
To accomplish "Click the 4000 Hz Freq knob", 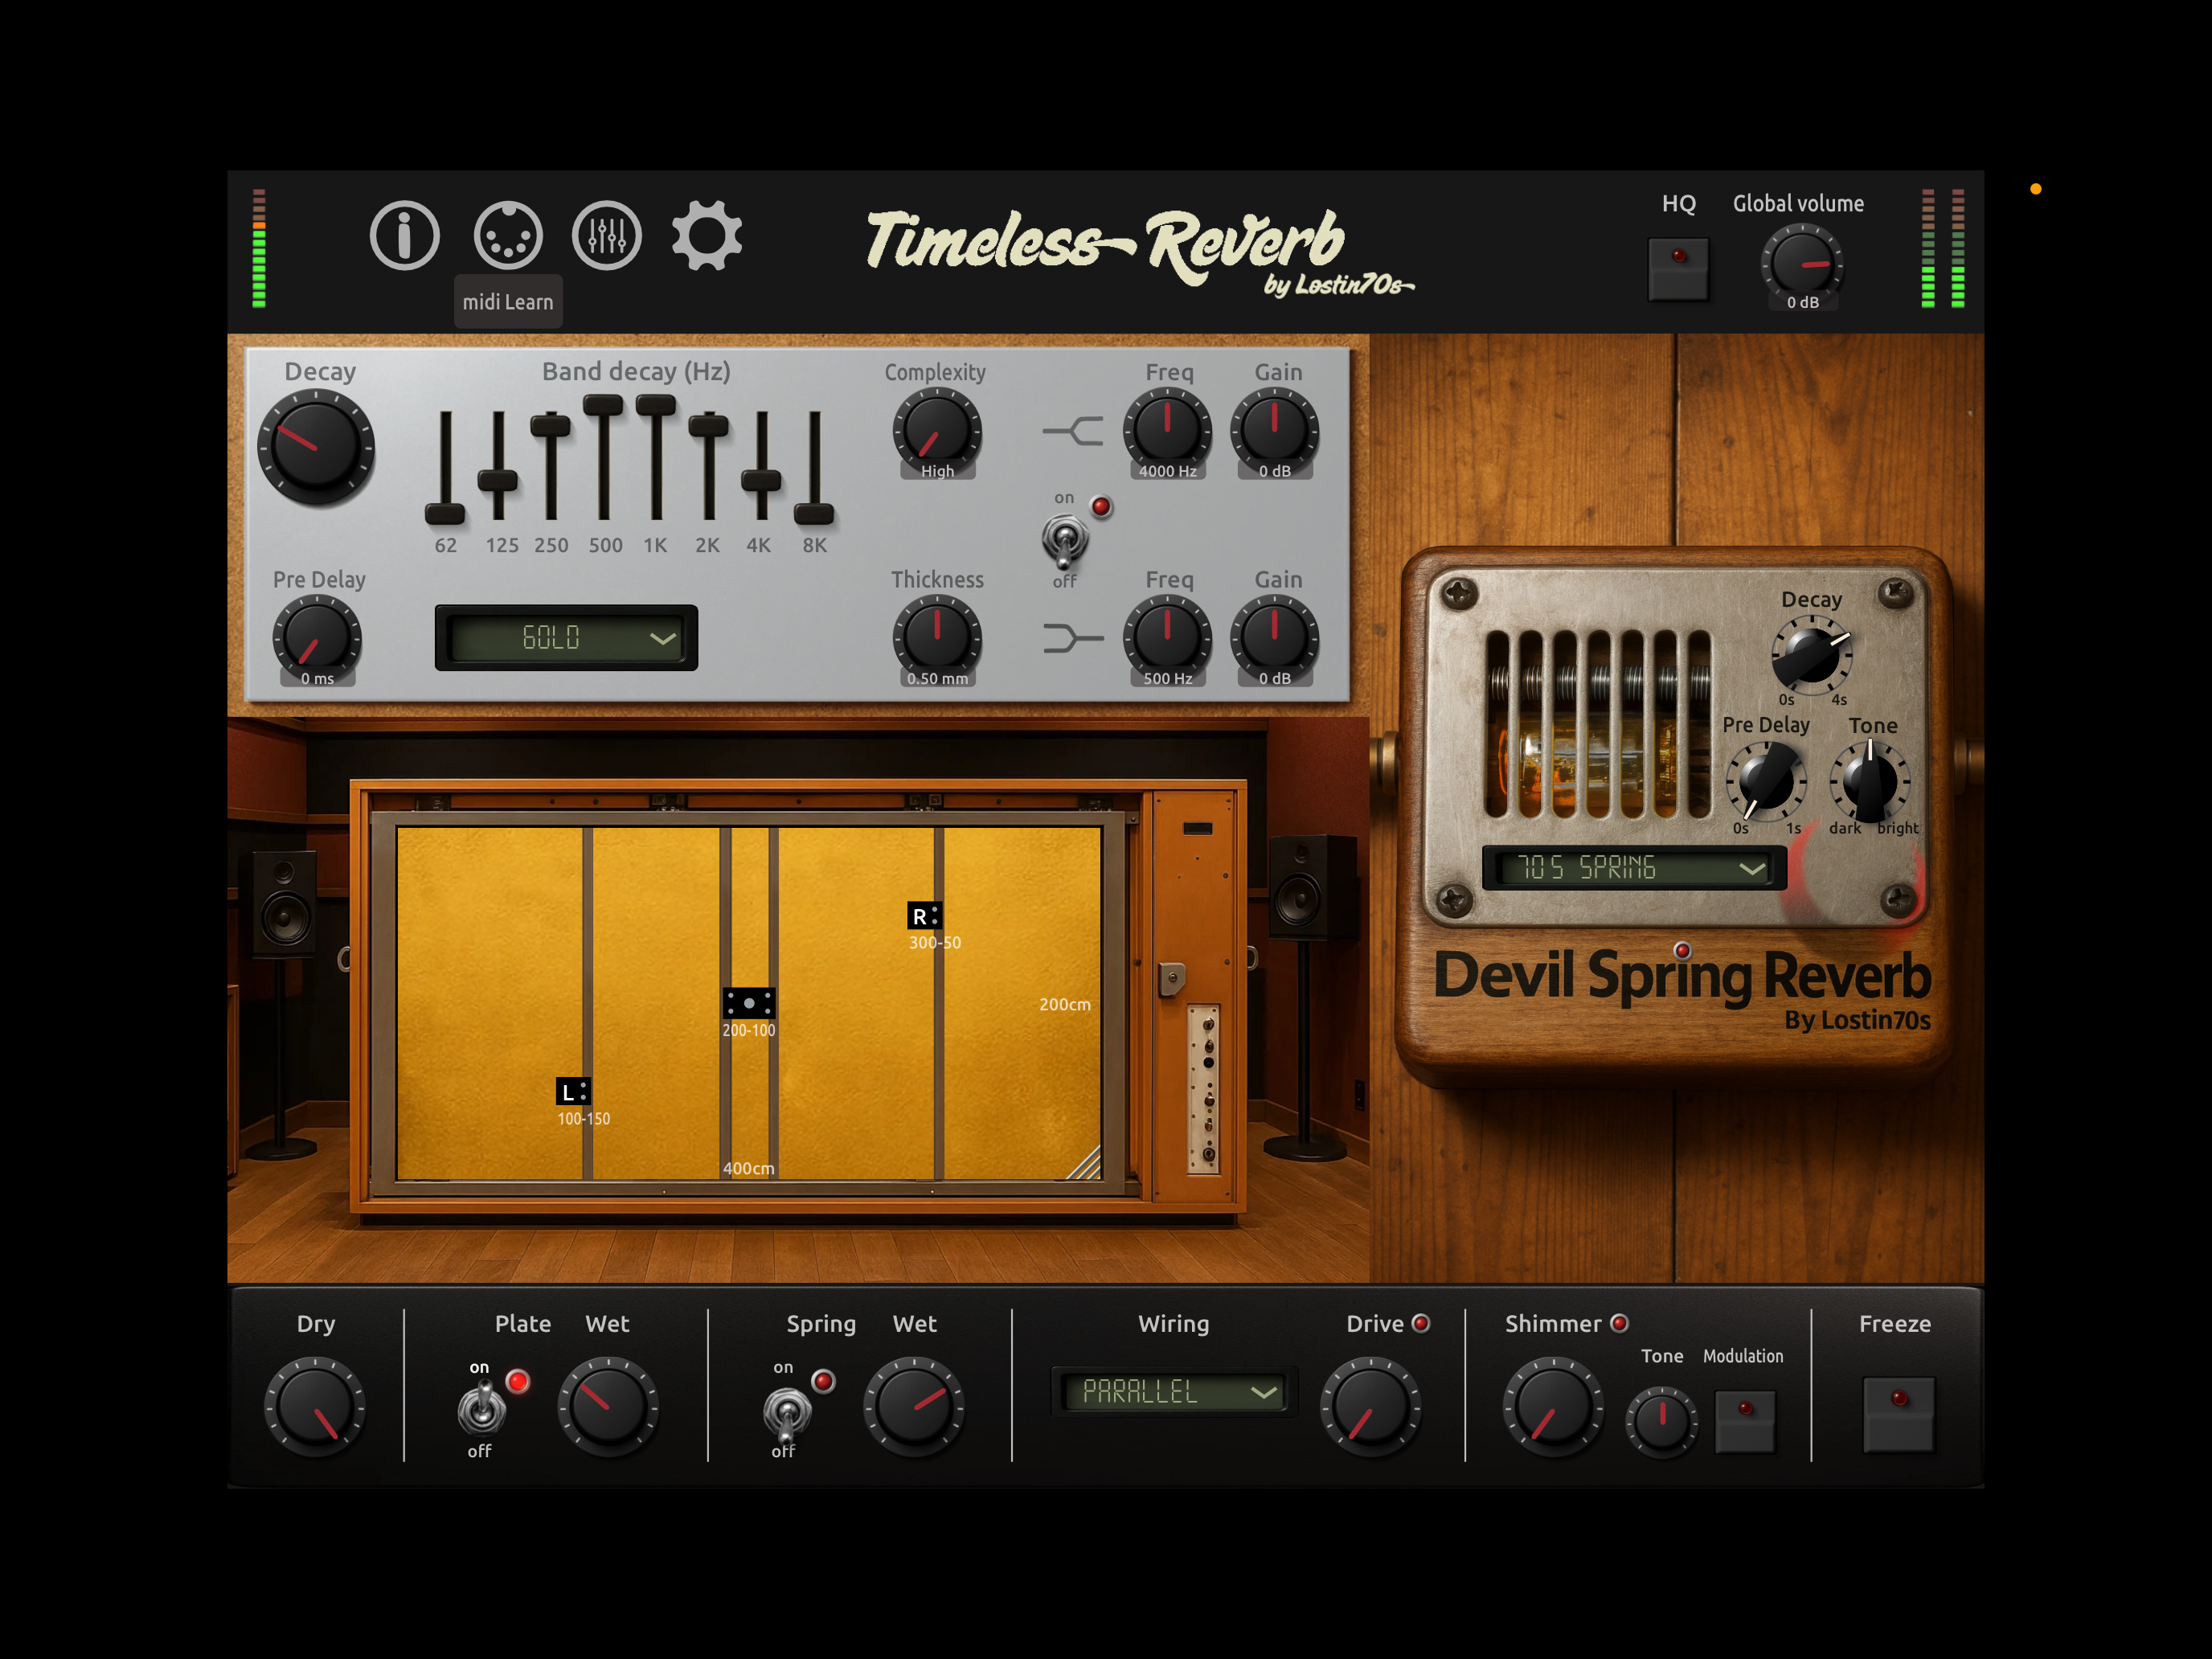I will (1167, 431).
